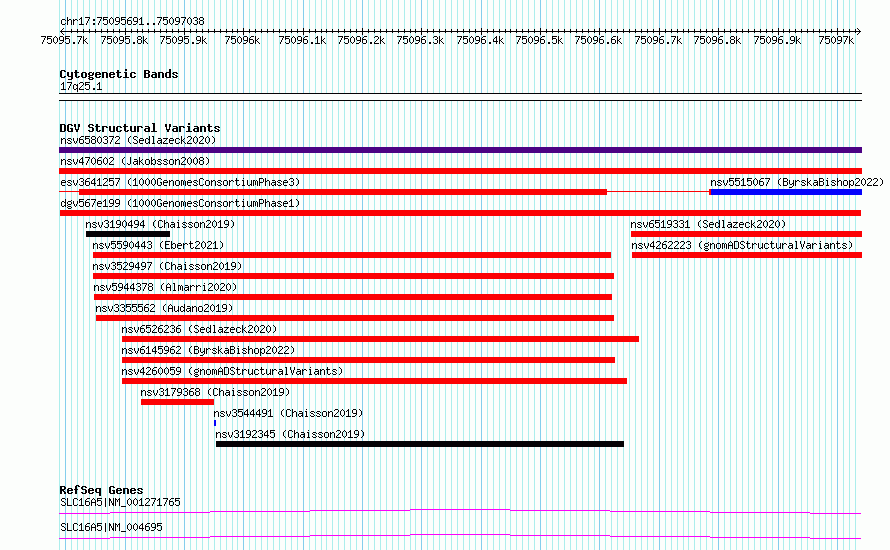Click the 75096.5k ruler tick label
The width and height of the screenshot is (890, 550).
tap(539, 41)
